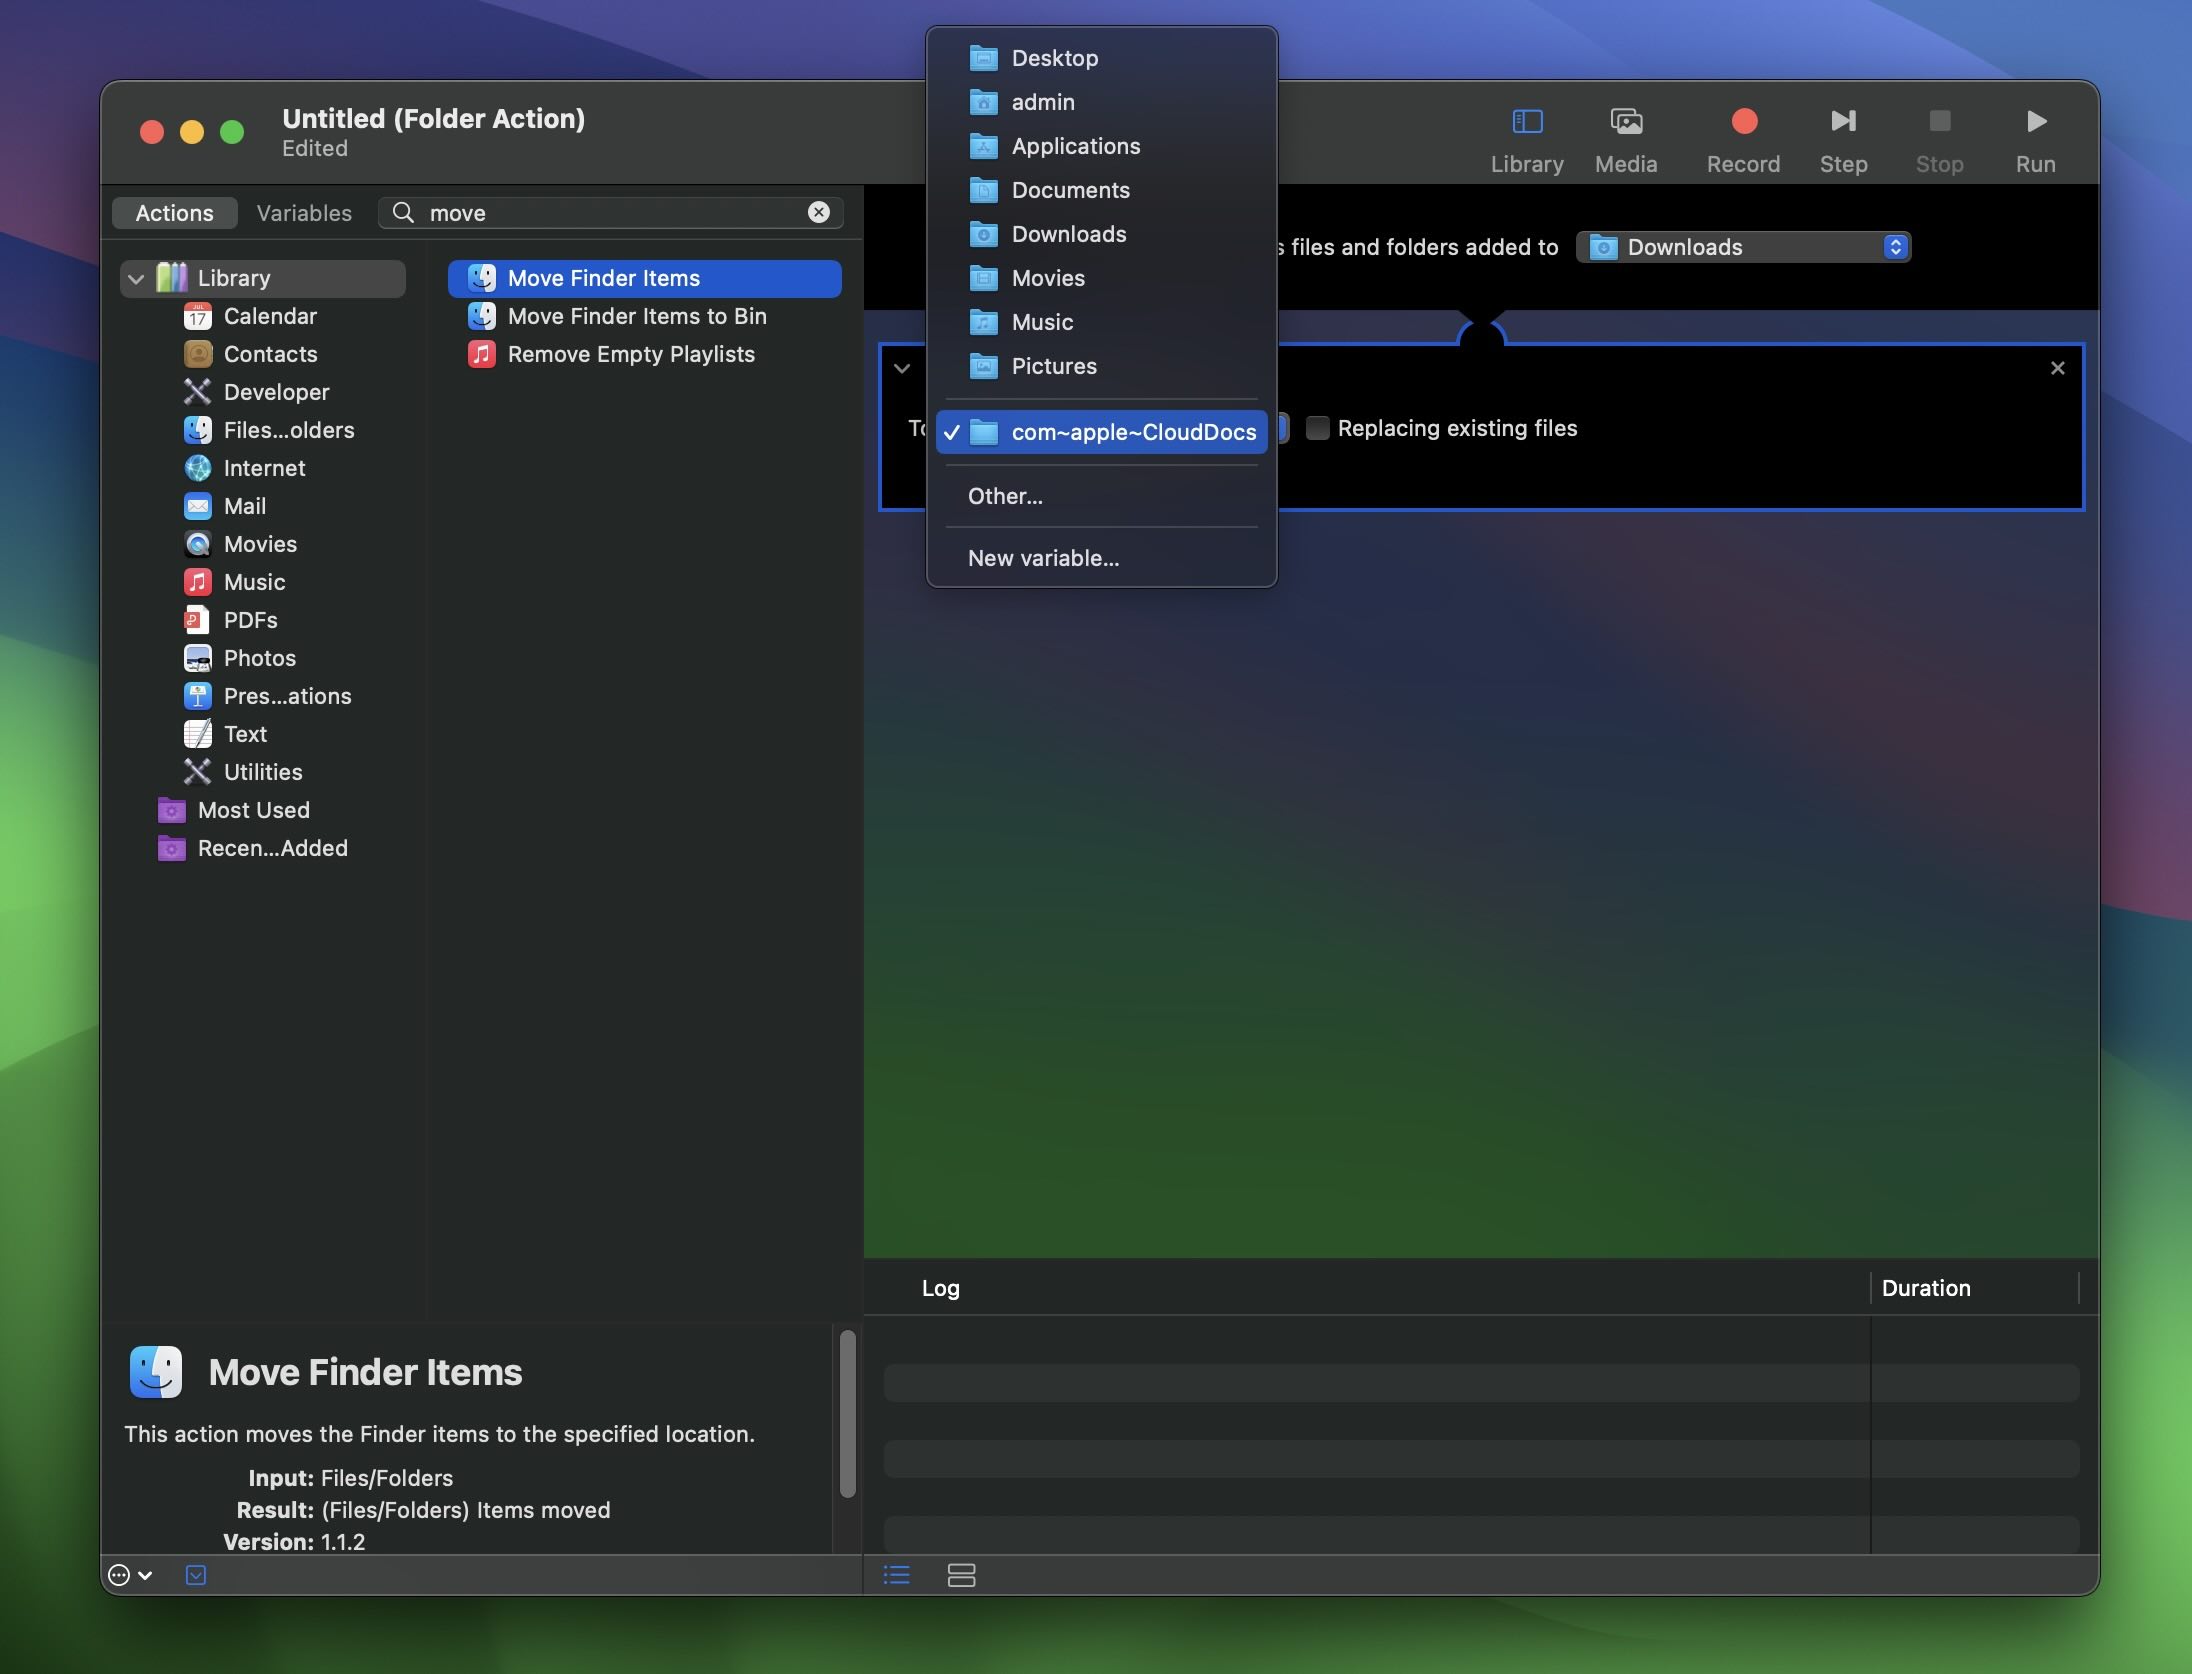Toggle the Library toolbar button
Image resolution: width=2192 pixels, height=1674 pixels.
click(x=1526, y=139)
